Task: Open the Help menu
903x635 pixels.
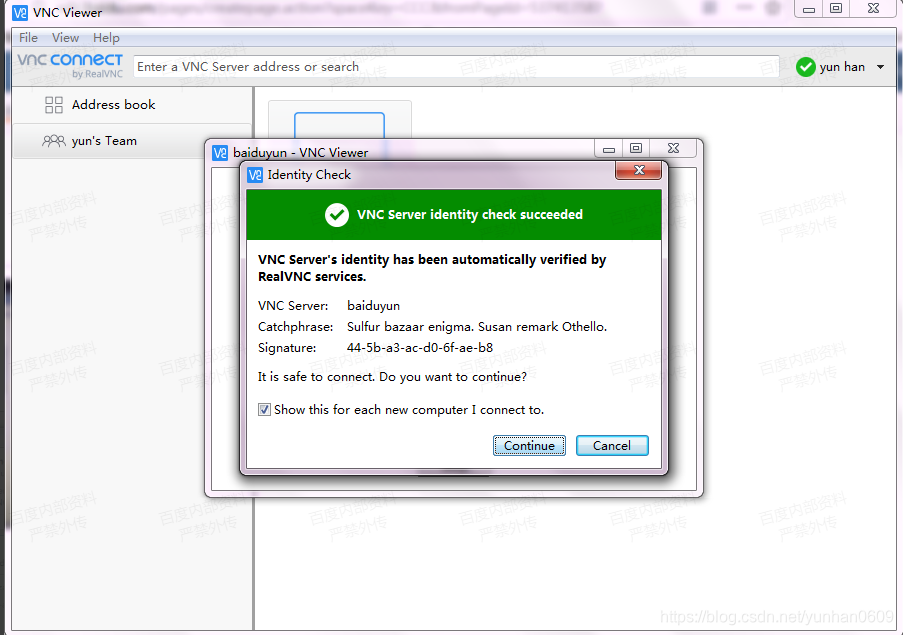Action: click(106, 38)
